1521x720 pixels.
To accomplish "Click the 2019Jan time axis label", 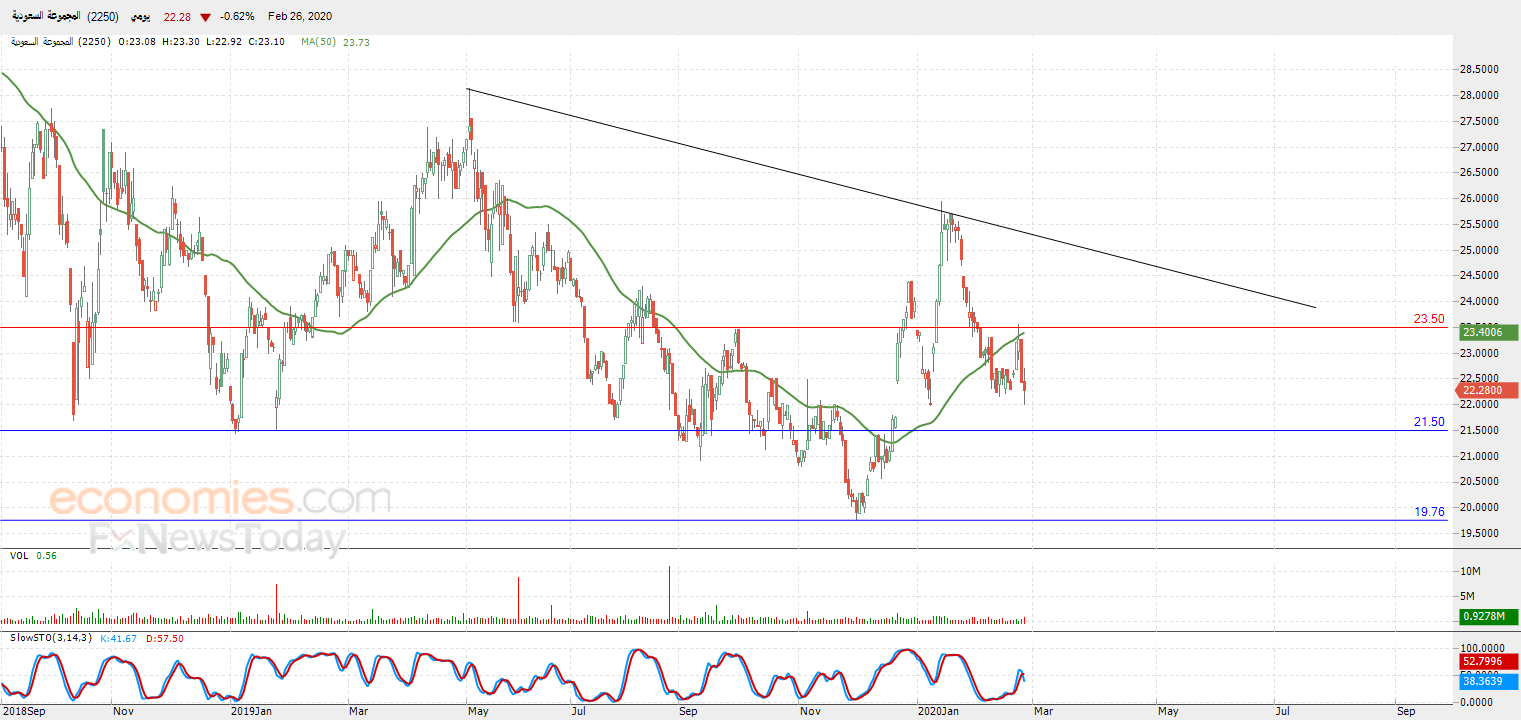I will tap(252, 711).
